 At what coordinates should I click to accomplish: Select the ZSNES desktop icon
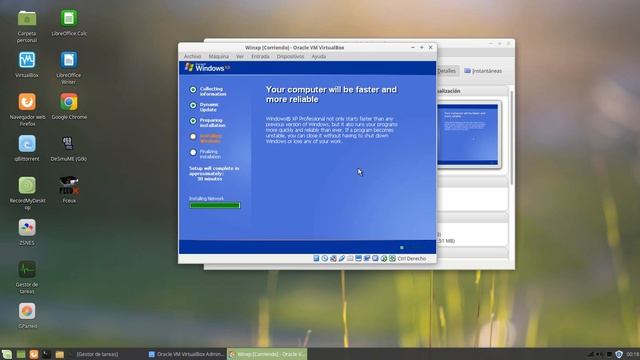click(x=27, y=232)
